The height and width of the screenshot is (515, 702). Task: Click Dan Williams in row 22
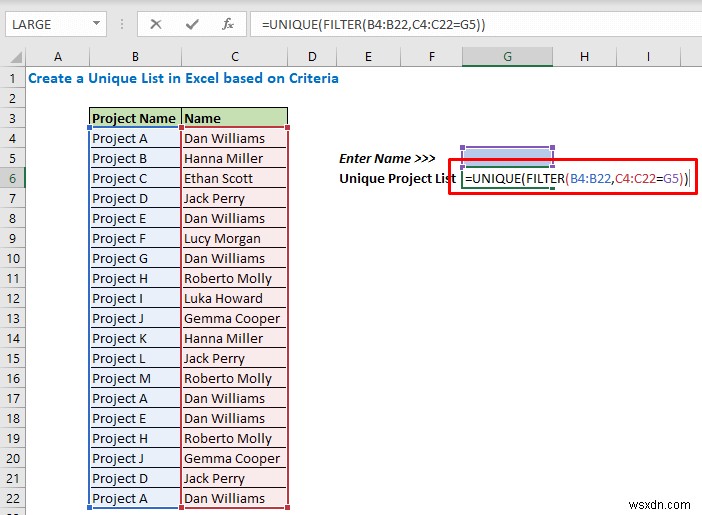click(234, 498)
